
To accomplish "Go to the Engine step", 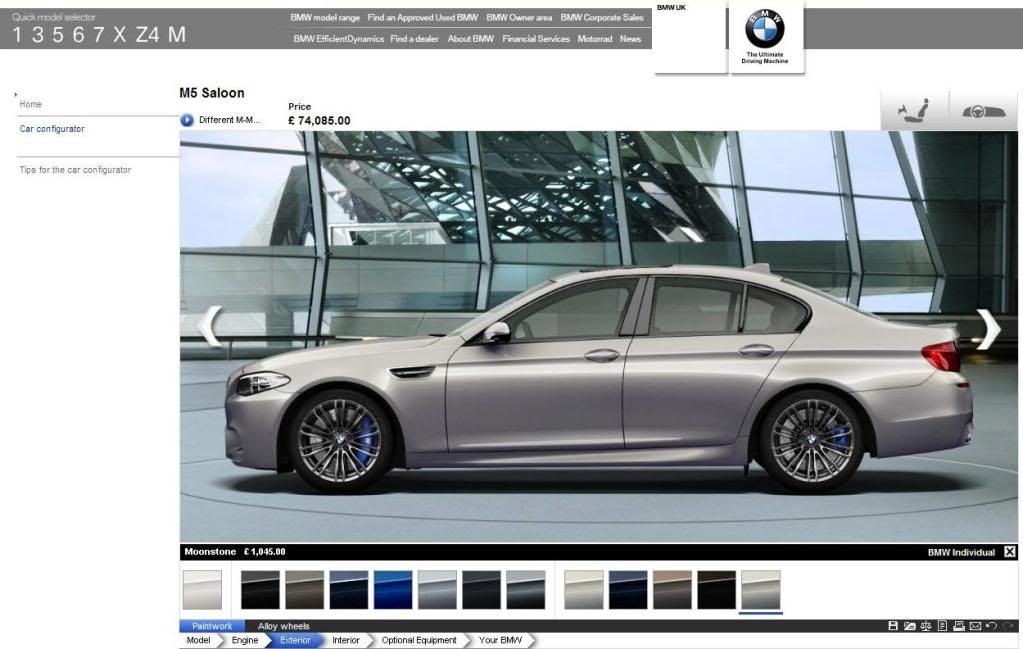I will 245,641.
